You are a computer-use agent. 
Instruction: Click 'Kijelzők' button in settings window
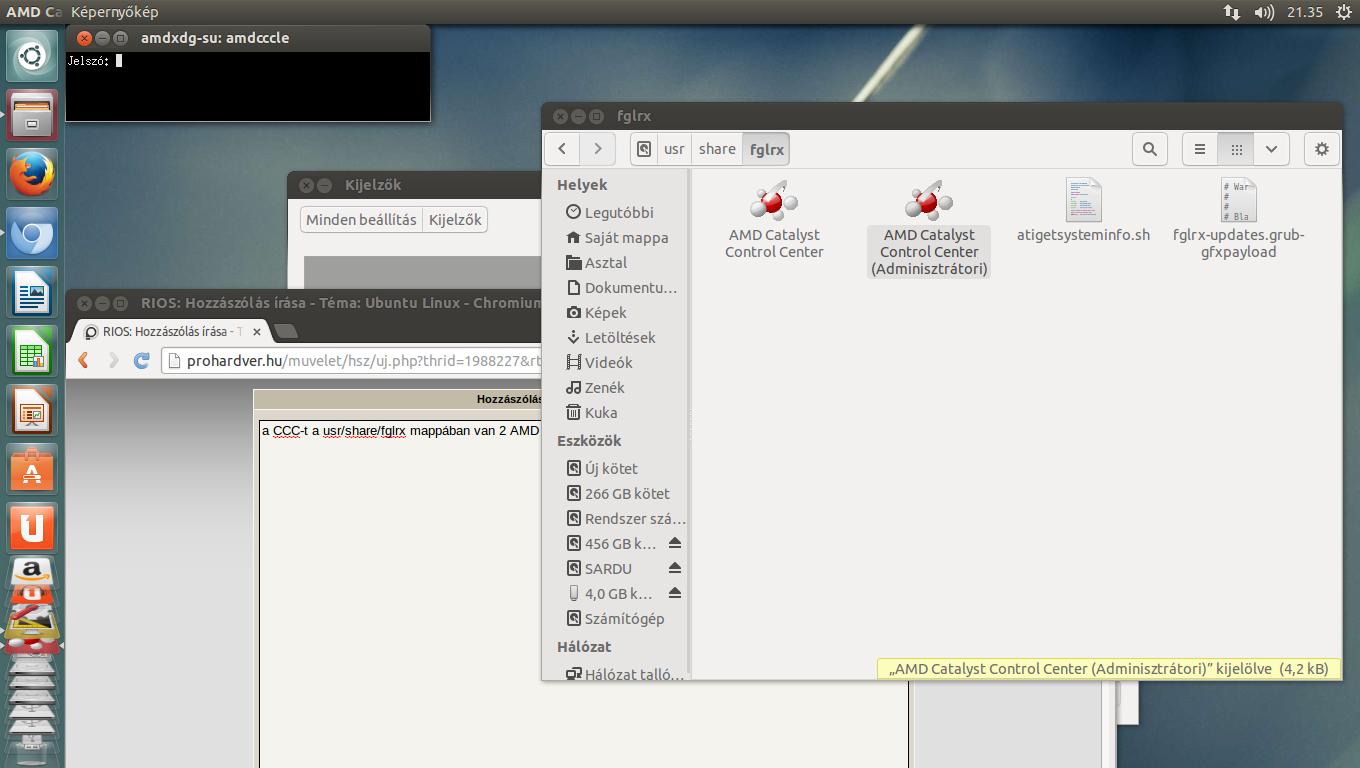click(455, 220)
